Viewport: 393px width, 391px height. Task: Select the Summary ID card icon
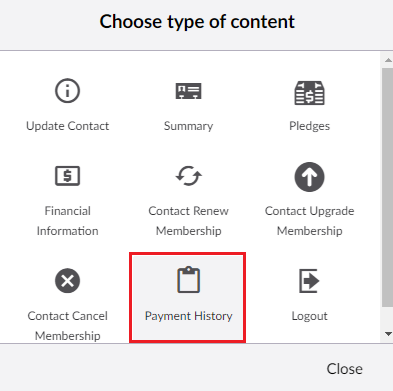coord(189,91)
